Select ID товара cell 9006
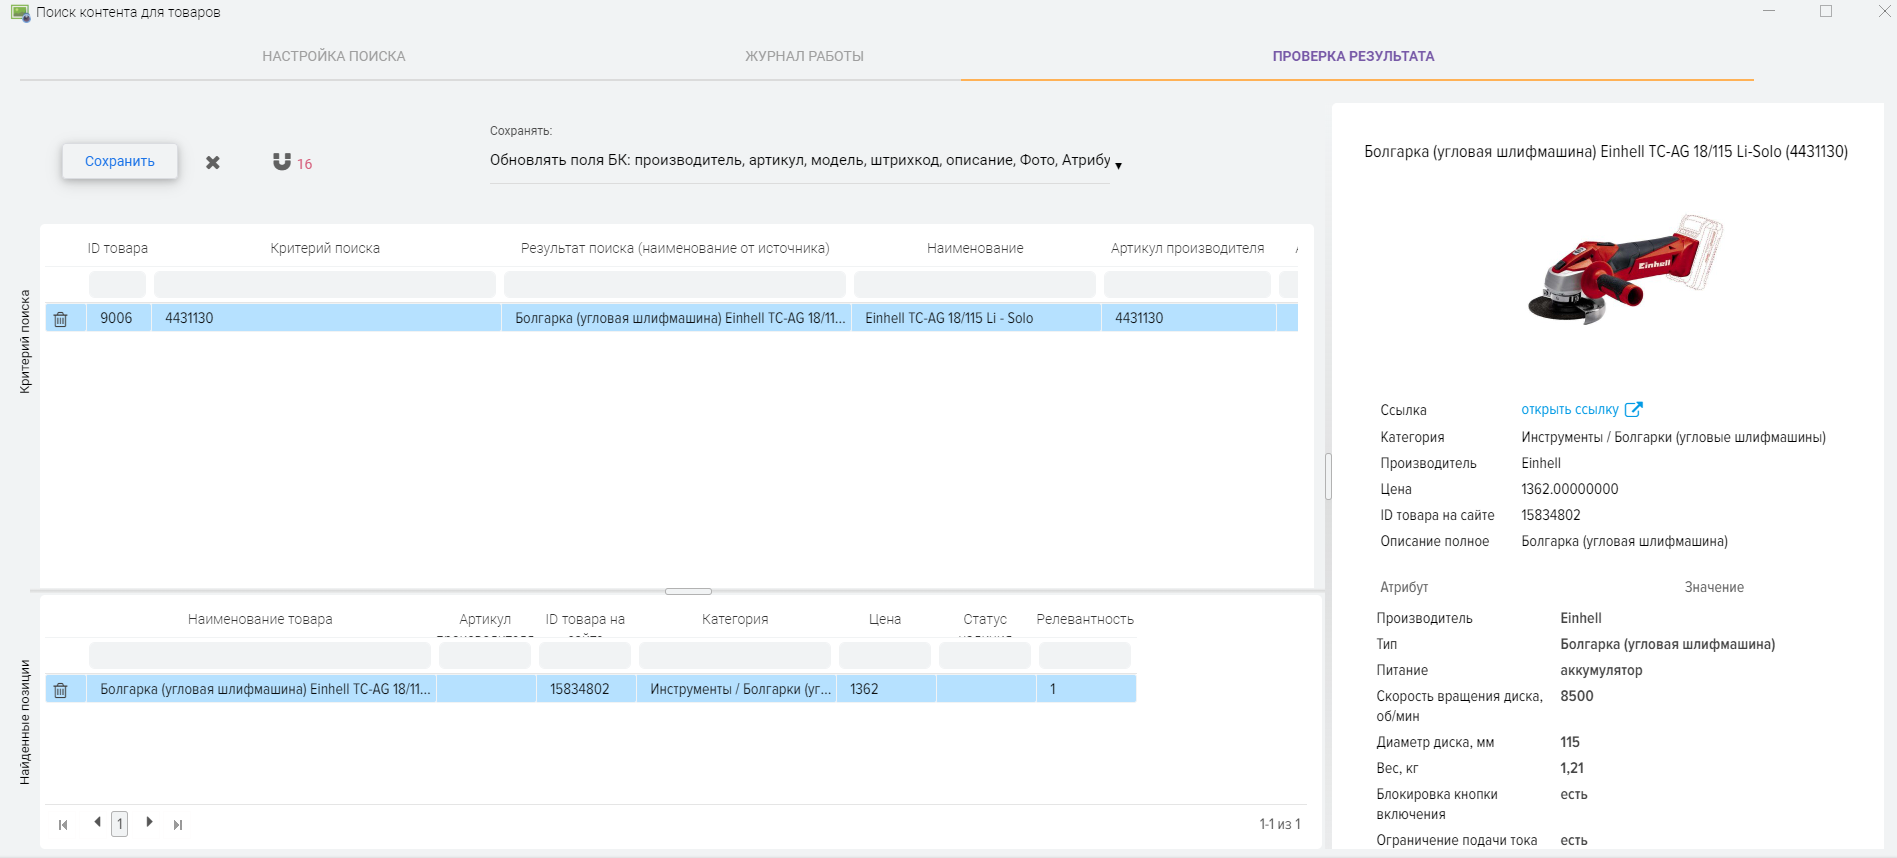The width and height of the screenshot is (1897, 858). 118,318
